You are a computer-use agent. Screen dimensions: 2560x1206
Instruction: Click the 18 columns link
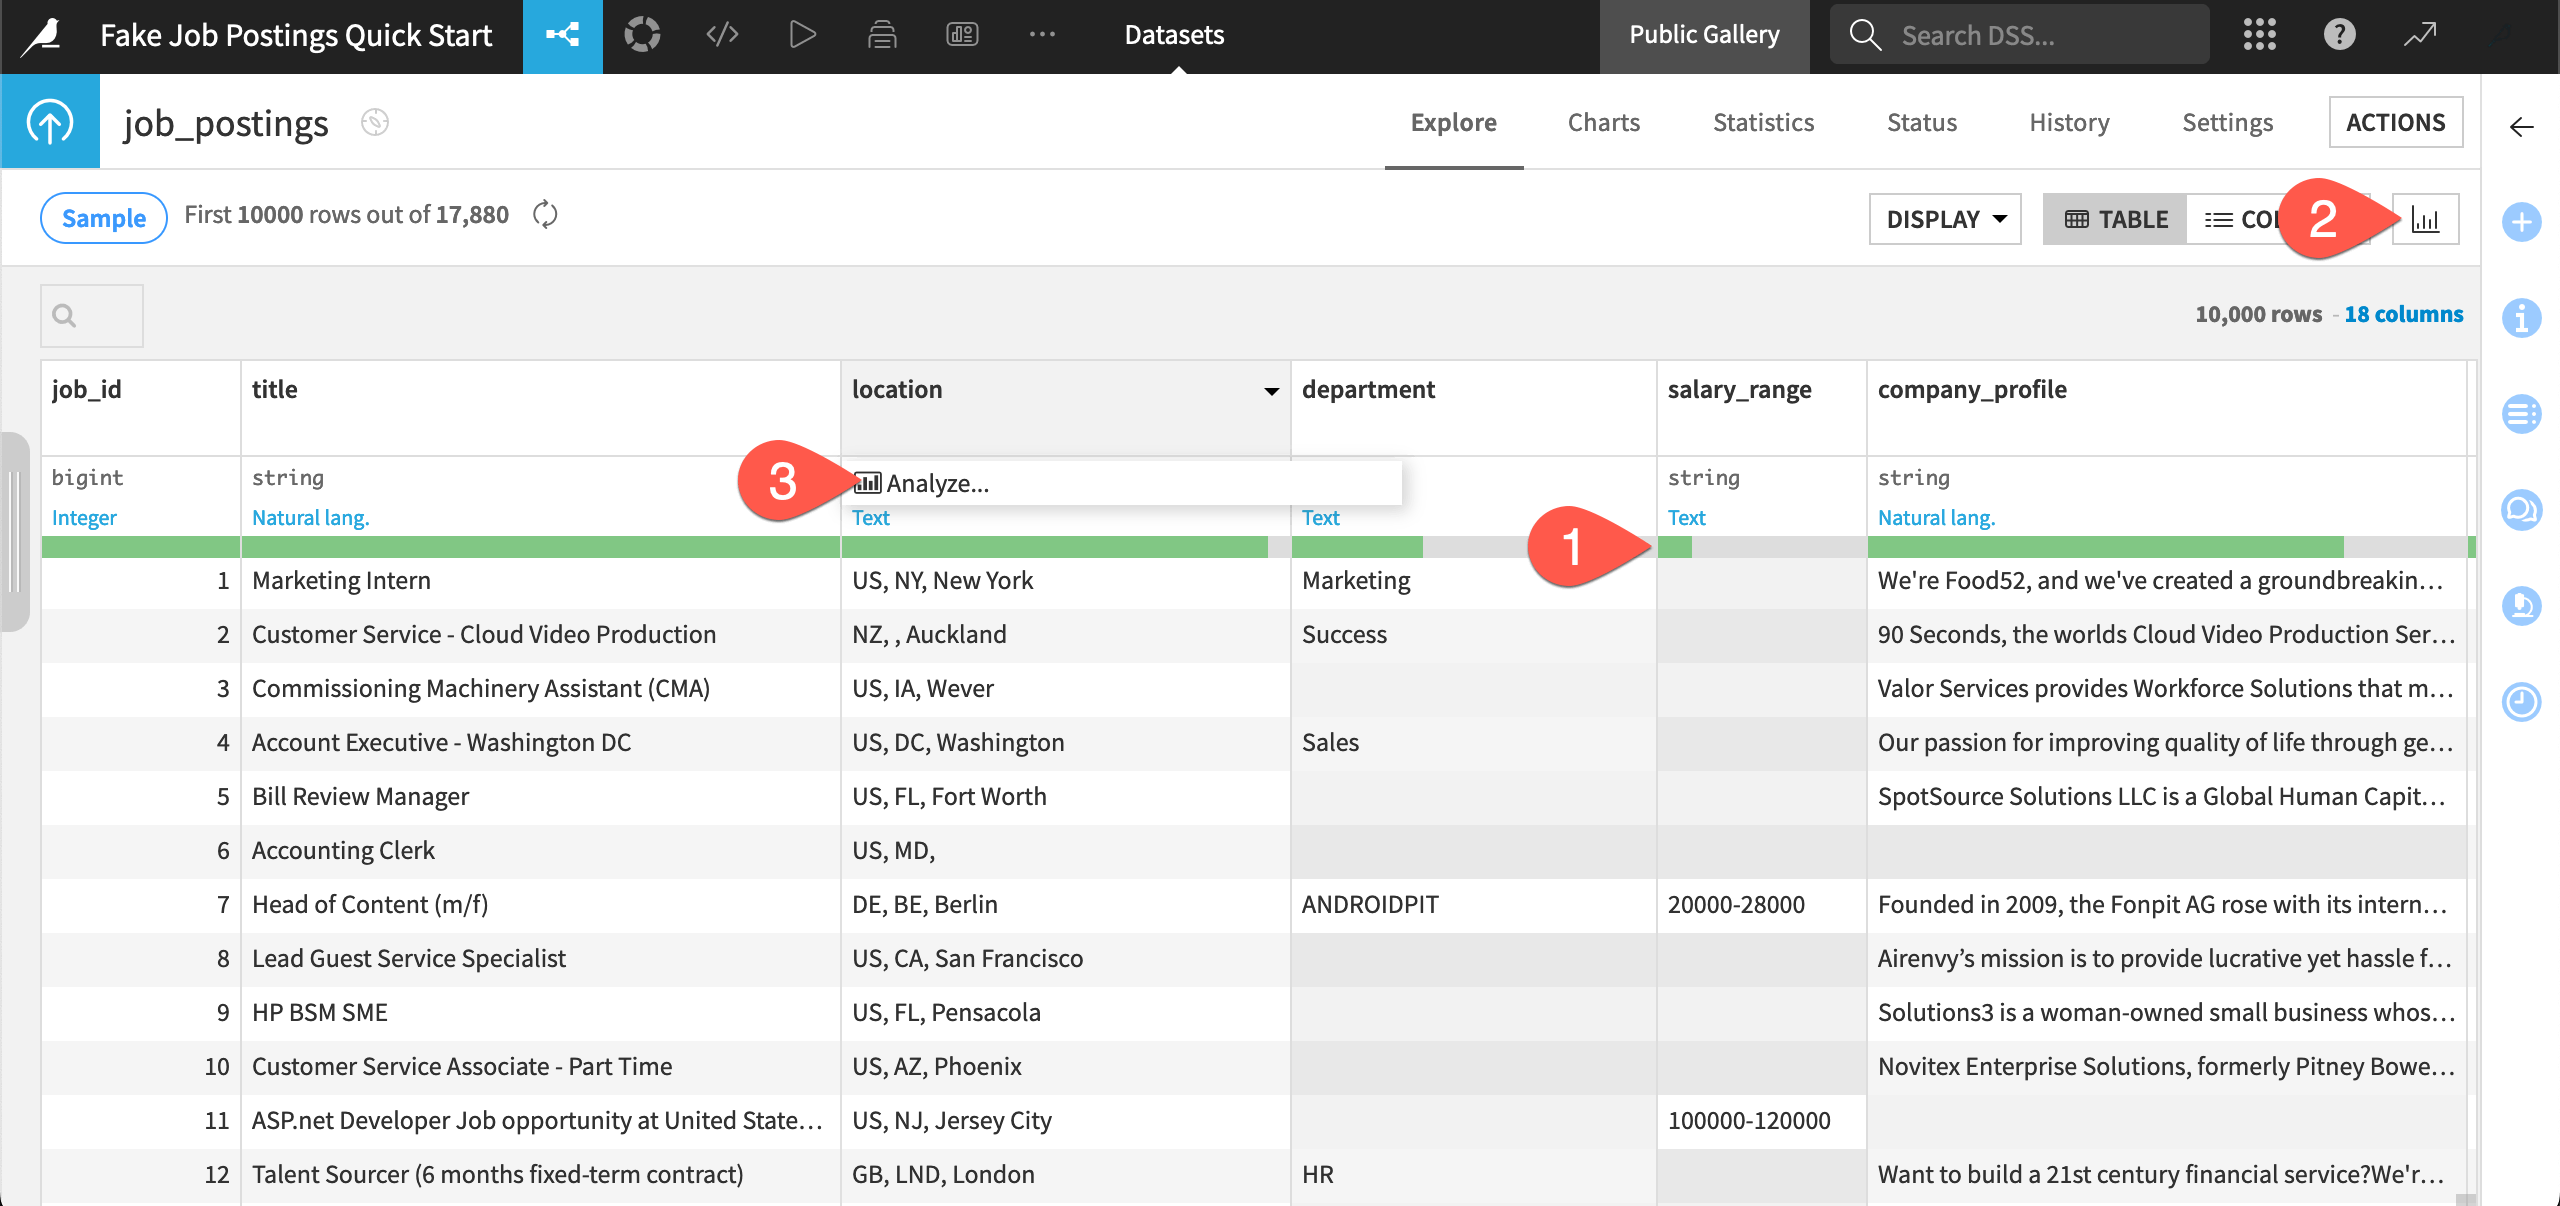(2403, 314)
